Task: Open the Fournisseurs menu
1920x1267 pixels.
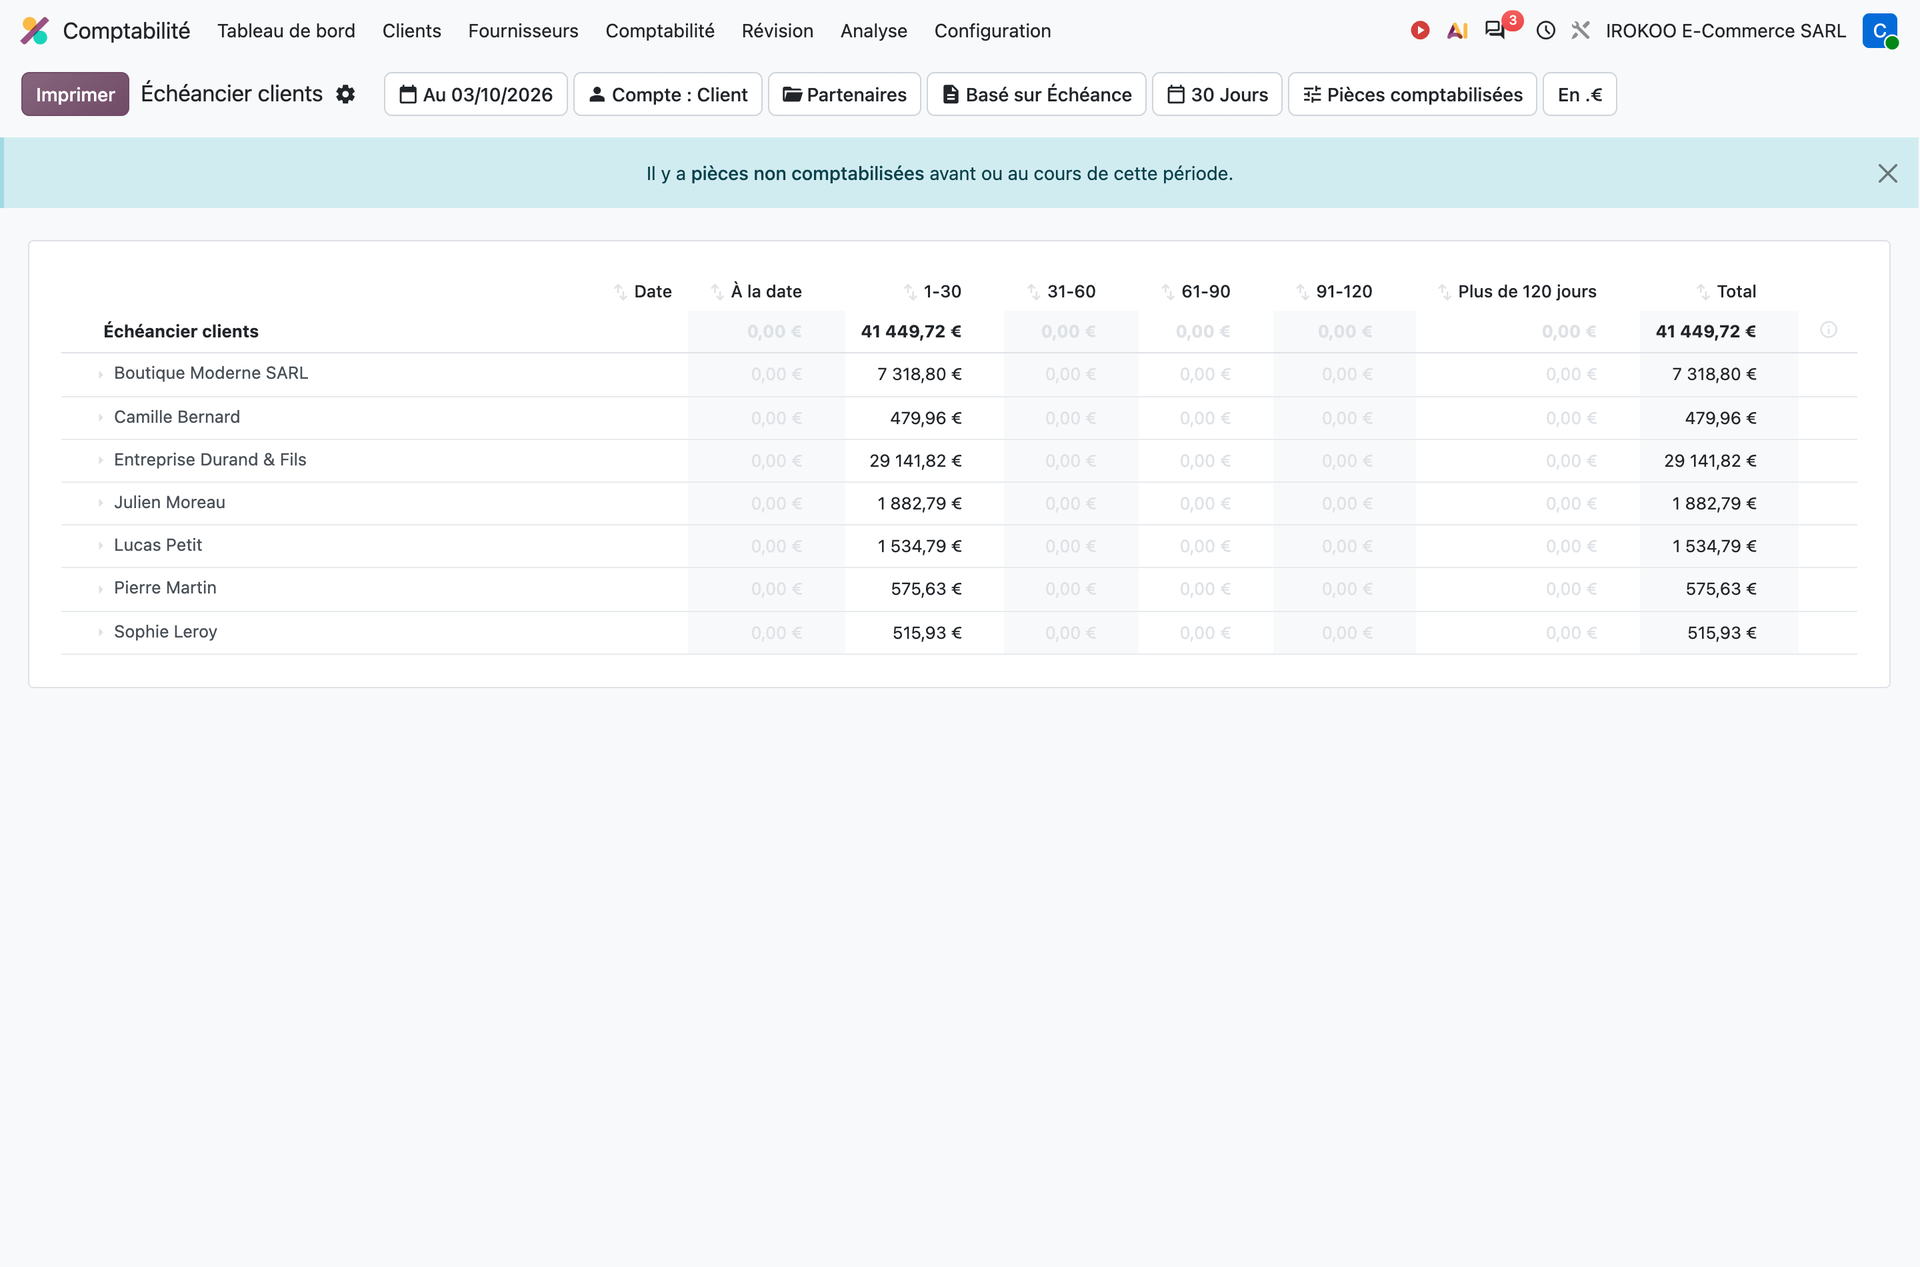Action: 523,31
